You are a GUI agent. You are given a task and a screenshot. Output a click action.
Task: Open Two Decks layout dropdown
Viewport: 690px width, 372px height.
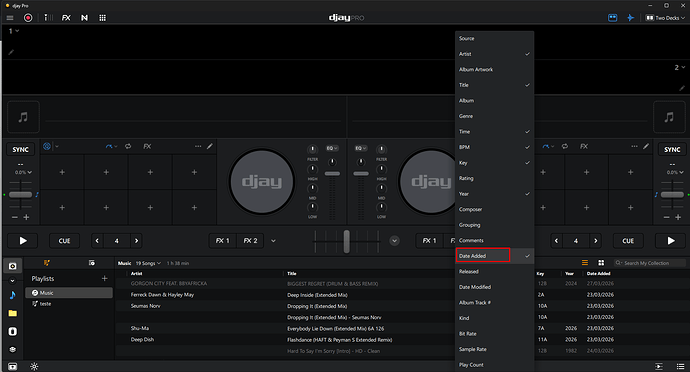click(x=665, y=18)
